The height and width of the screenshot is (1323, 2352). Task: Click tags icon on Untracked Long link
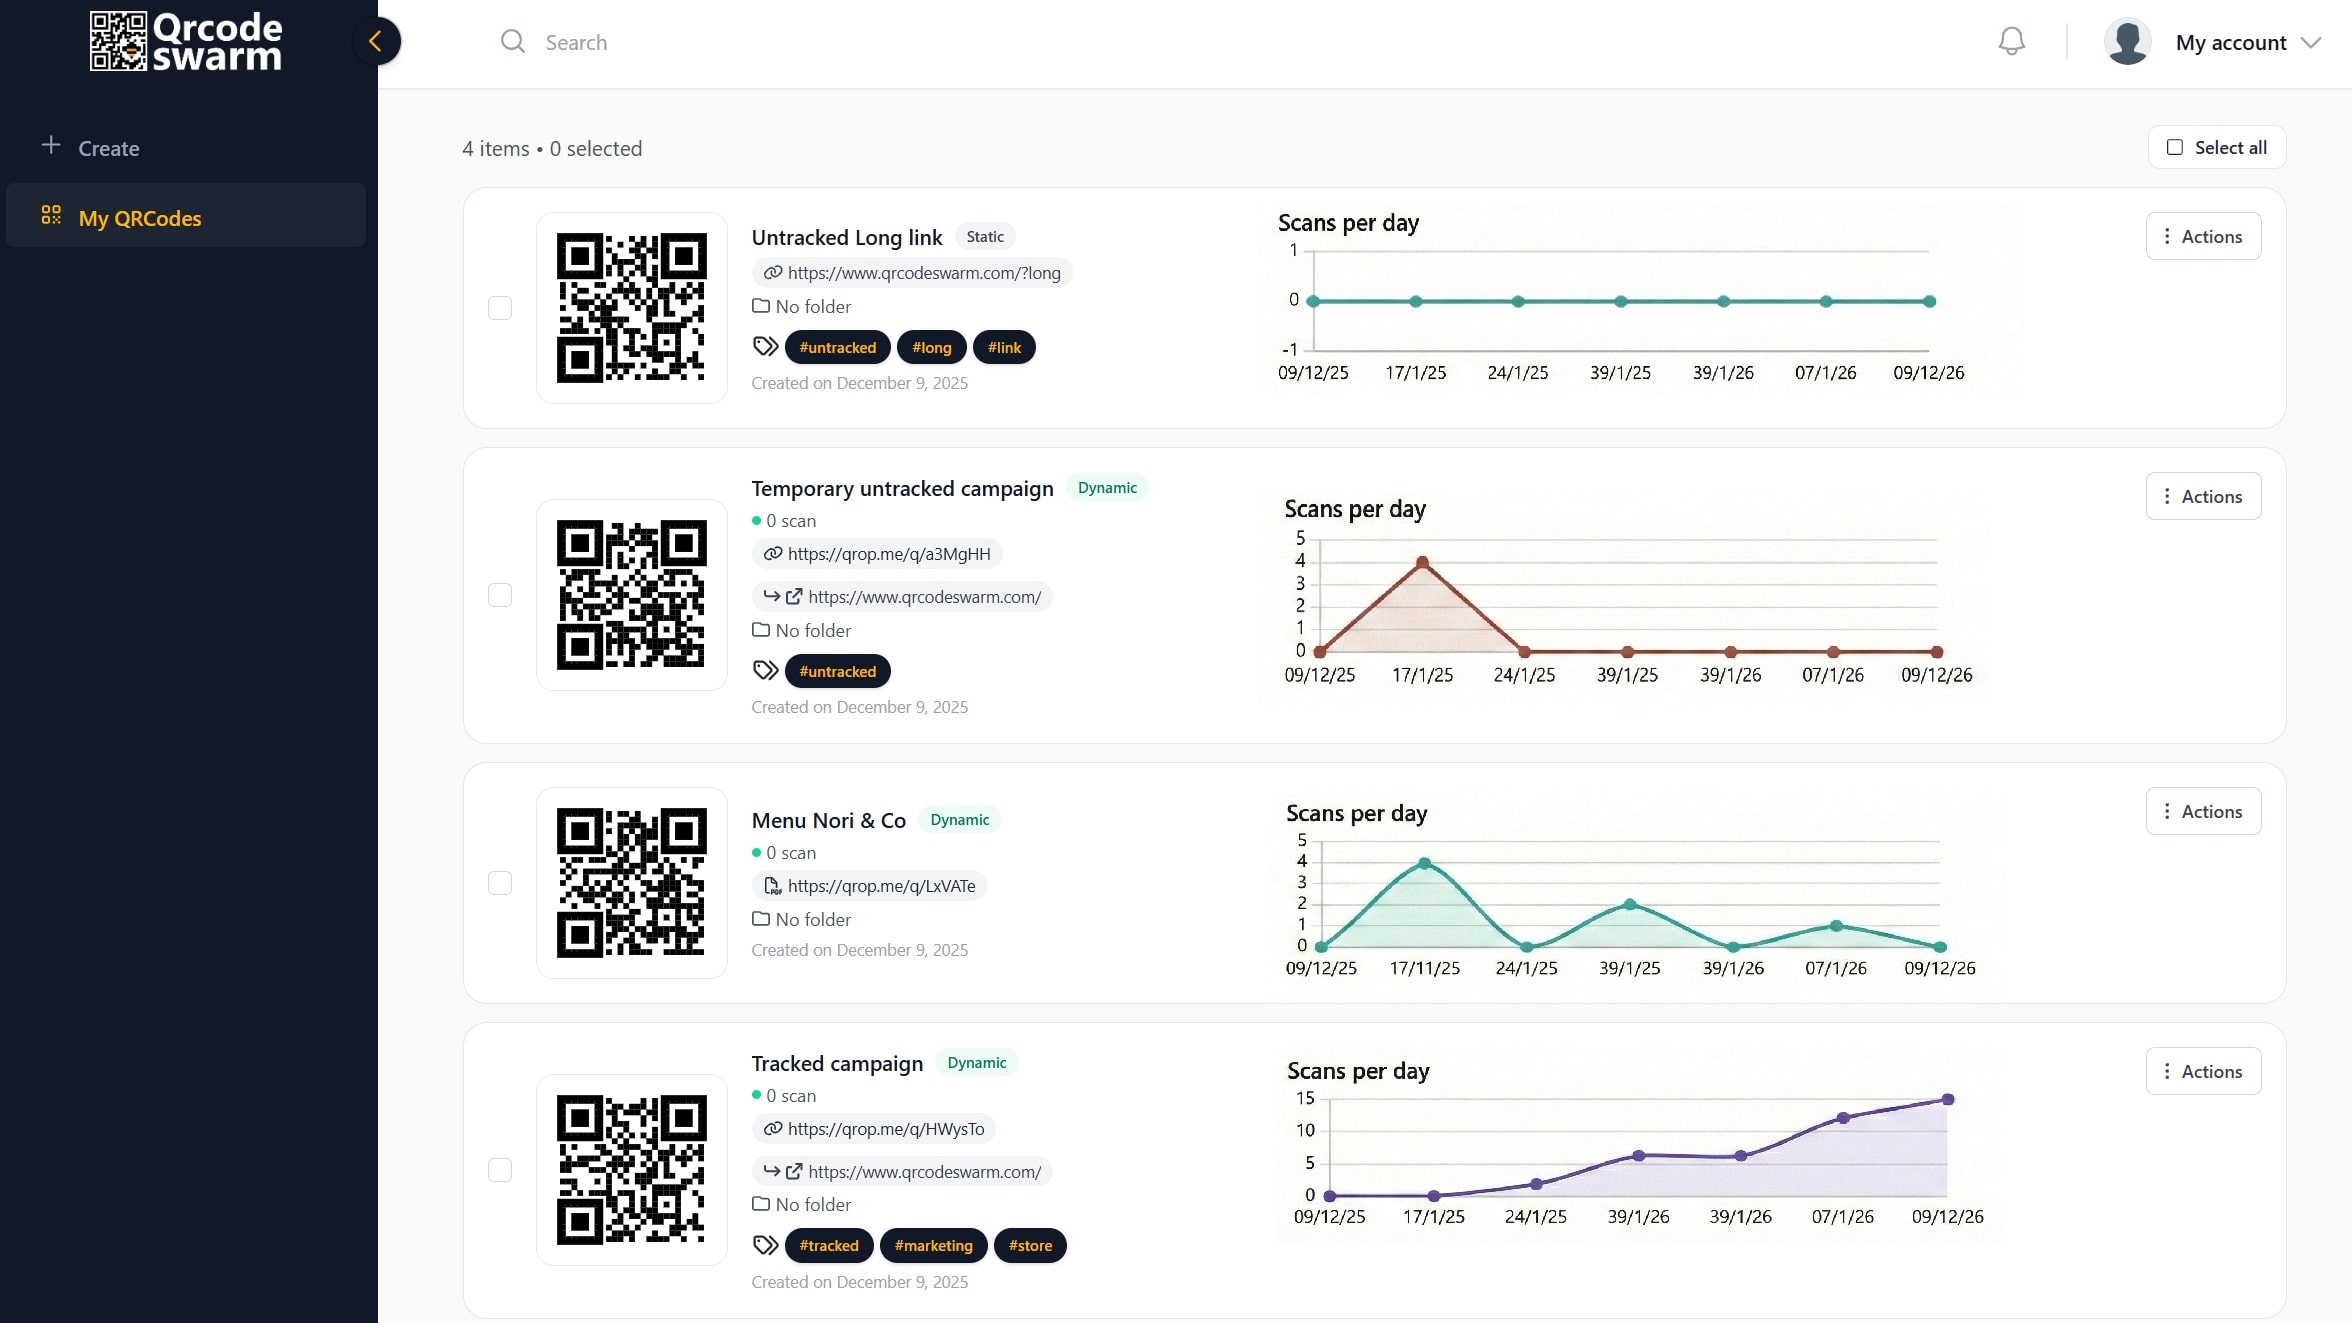click(765, 347)
